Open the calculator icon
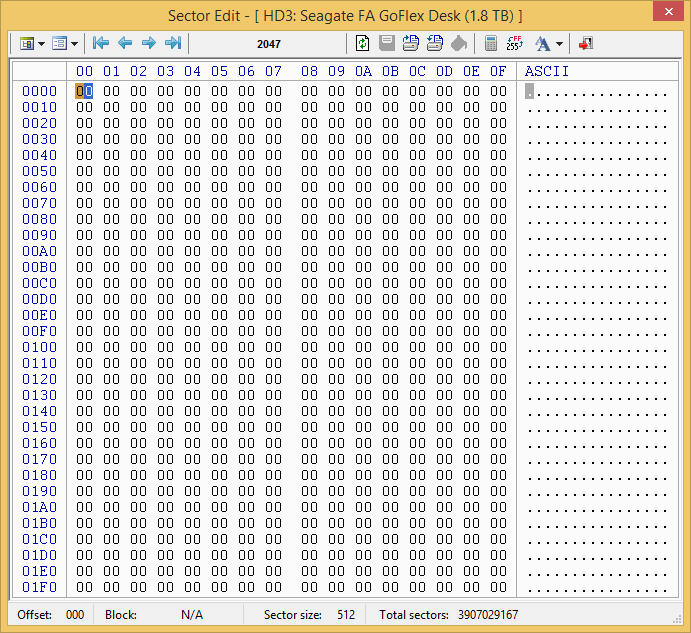 490,44
